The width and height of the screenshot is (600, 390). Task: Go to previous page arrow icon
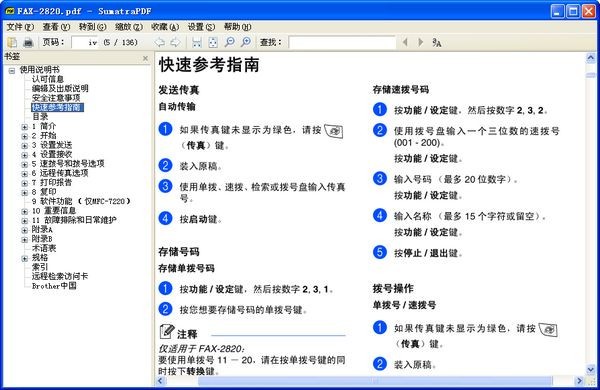[159, 42]
